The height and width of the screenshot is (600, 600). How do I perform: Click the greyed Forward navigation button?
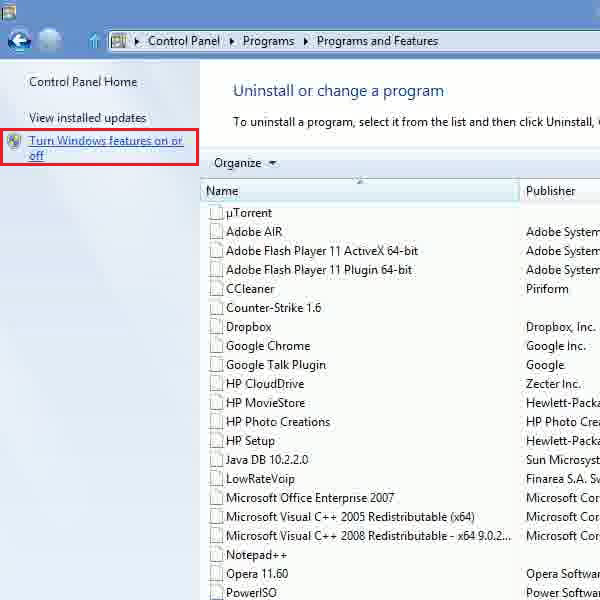[50, 40]
